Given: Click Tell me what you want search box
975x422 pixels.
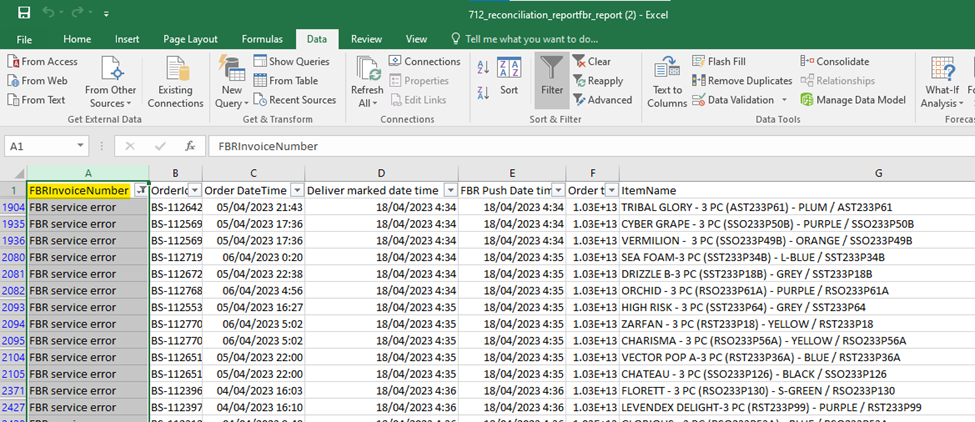Looking at the screenshot, I should pos(532,39).
